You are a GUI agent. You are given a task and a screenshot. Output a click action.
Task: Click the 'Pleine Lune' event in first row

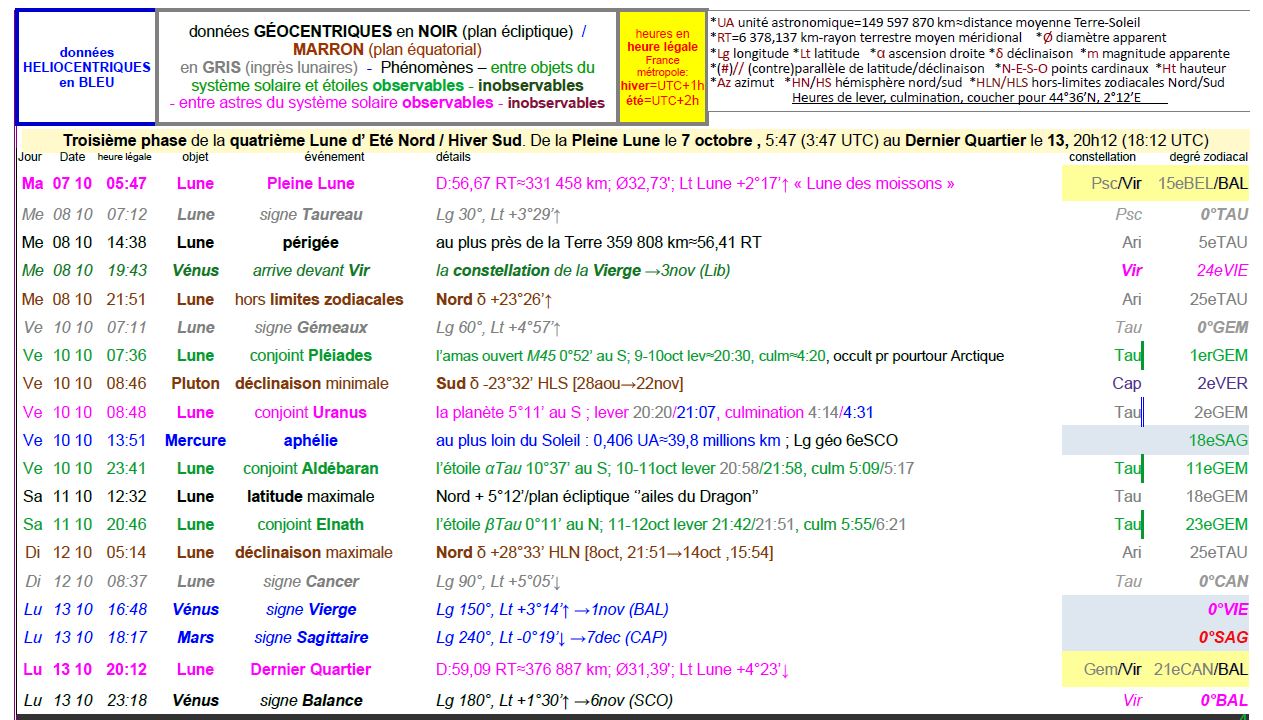coord(309,184)
